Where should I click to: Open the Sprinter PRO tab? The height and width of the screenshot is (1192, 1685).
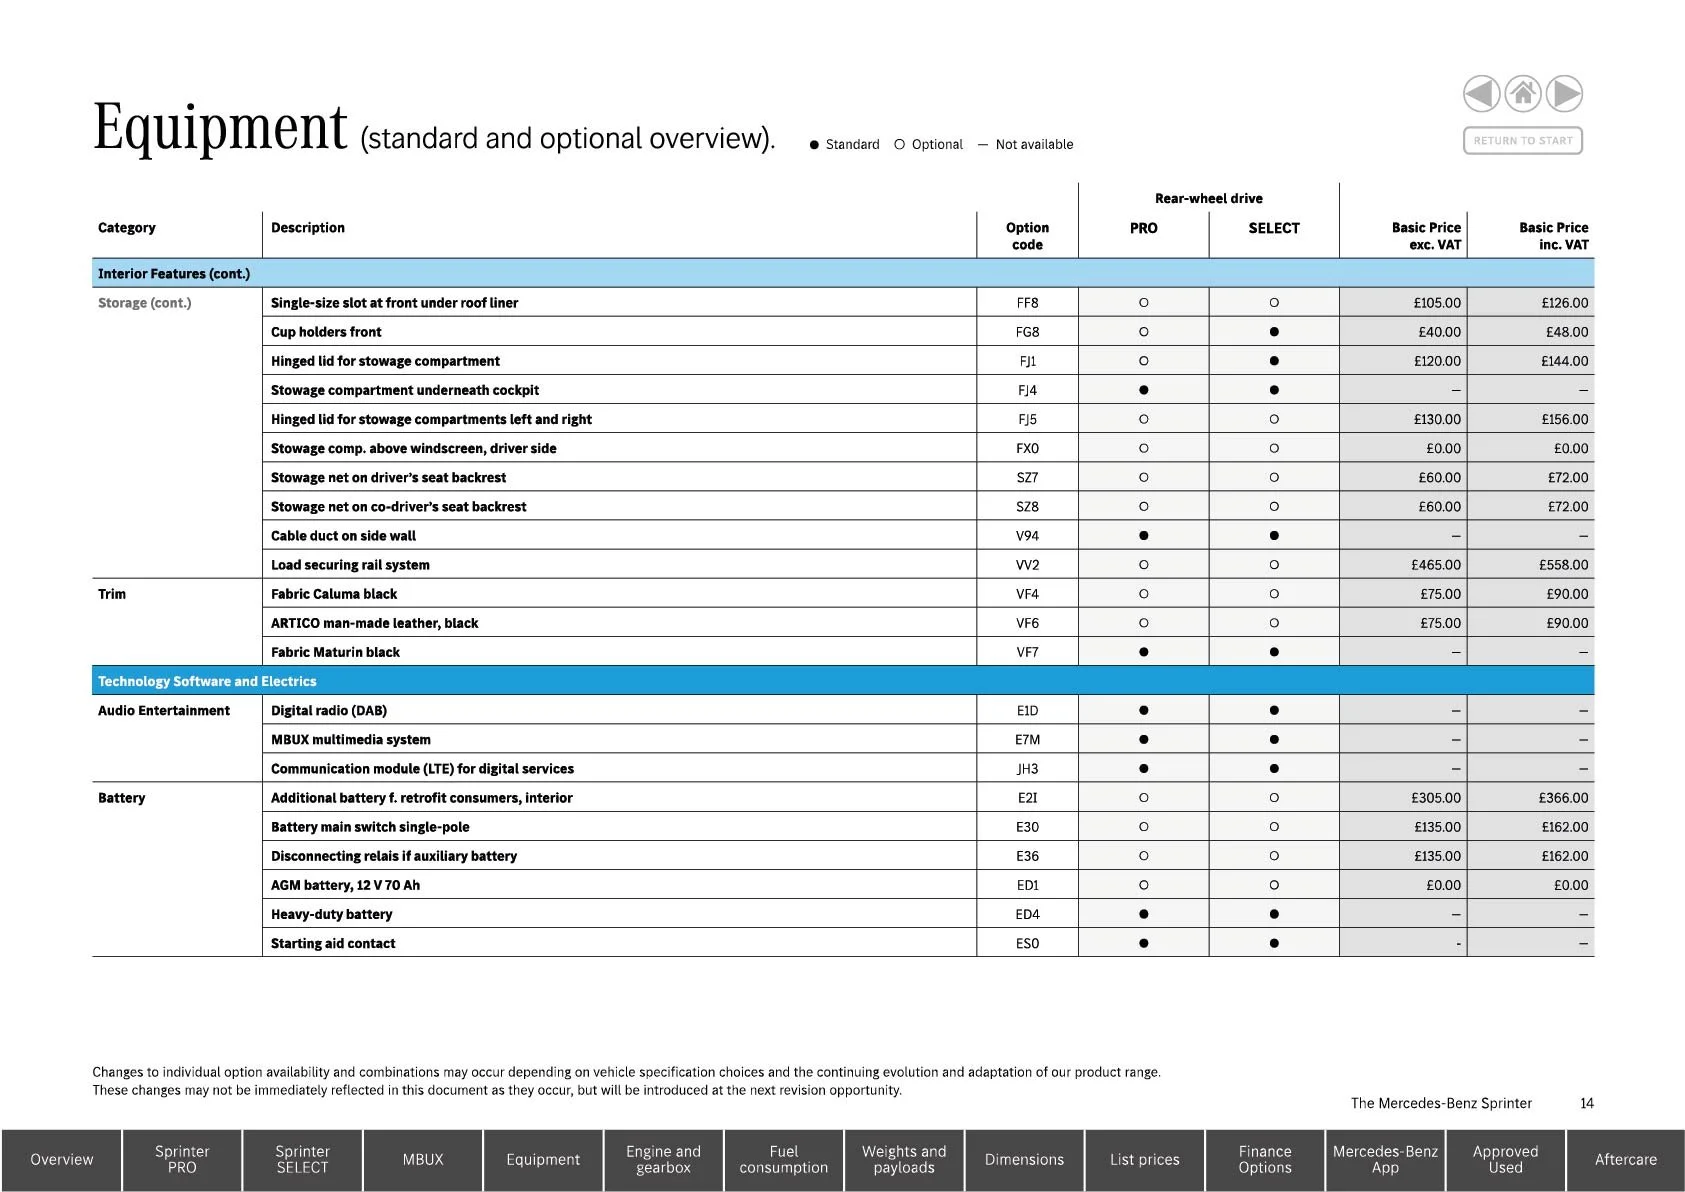[182, 1160]
